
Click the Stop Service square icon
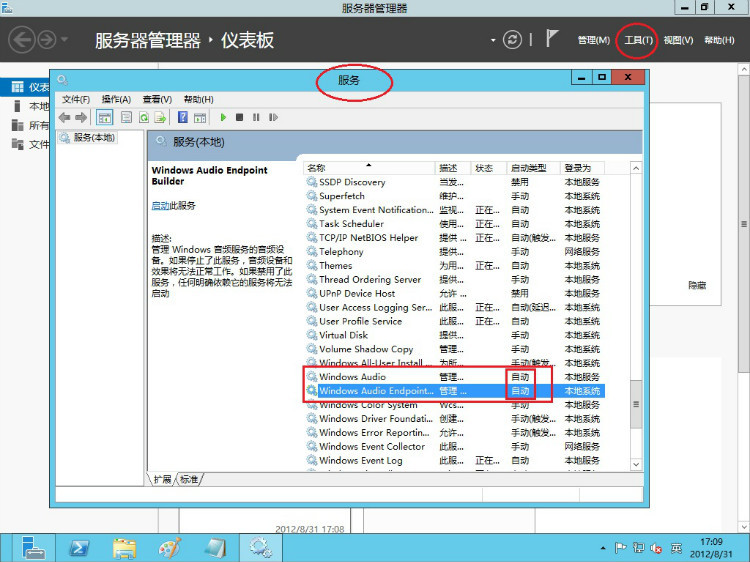[x=241, y=117]
